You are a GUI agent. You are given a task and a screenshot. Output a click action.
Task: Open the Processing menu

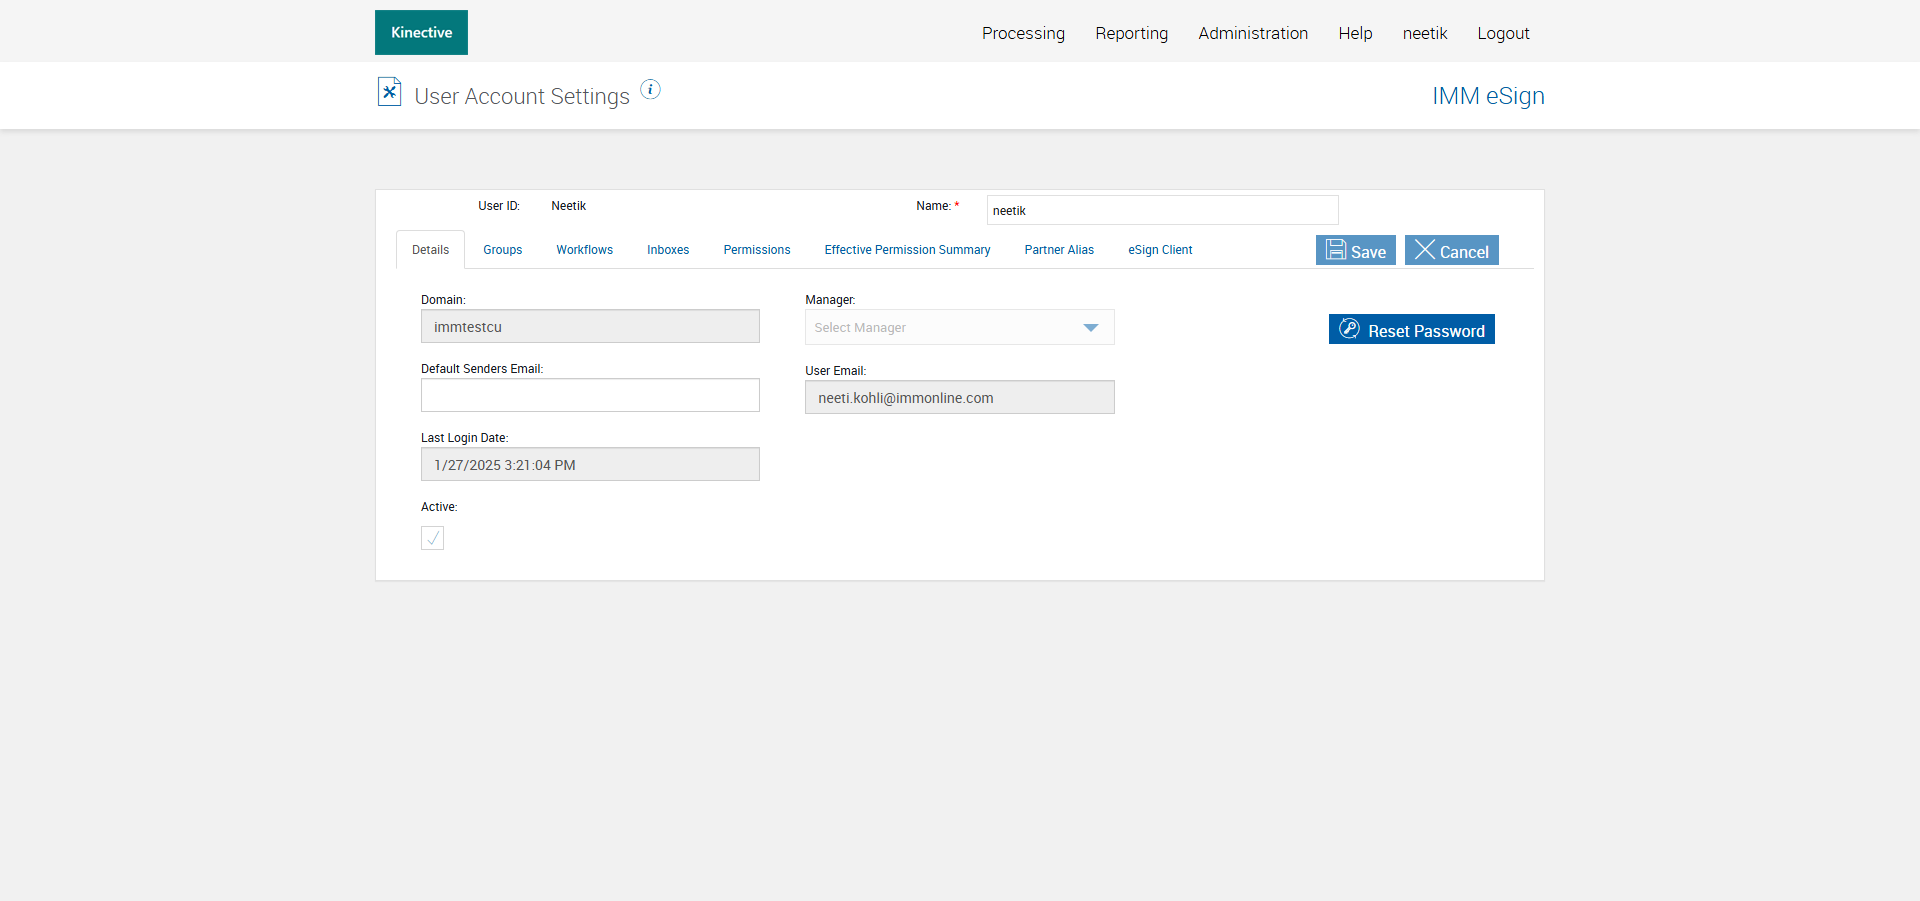coord(1023,33)
